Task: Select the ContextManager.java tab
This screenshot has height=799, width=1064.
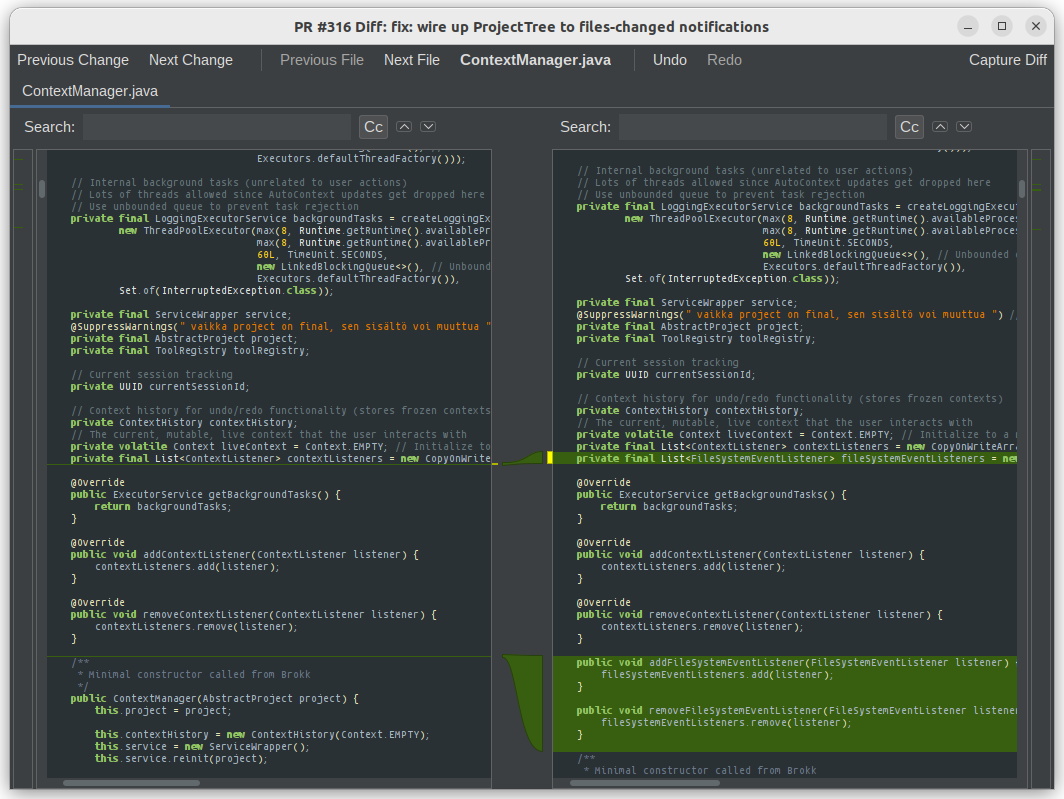Action: [90, 91]
